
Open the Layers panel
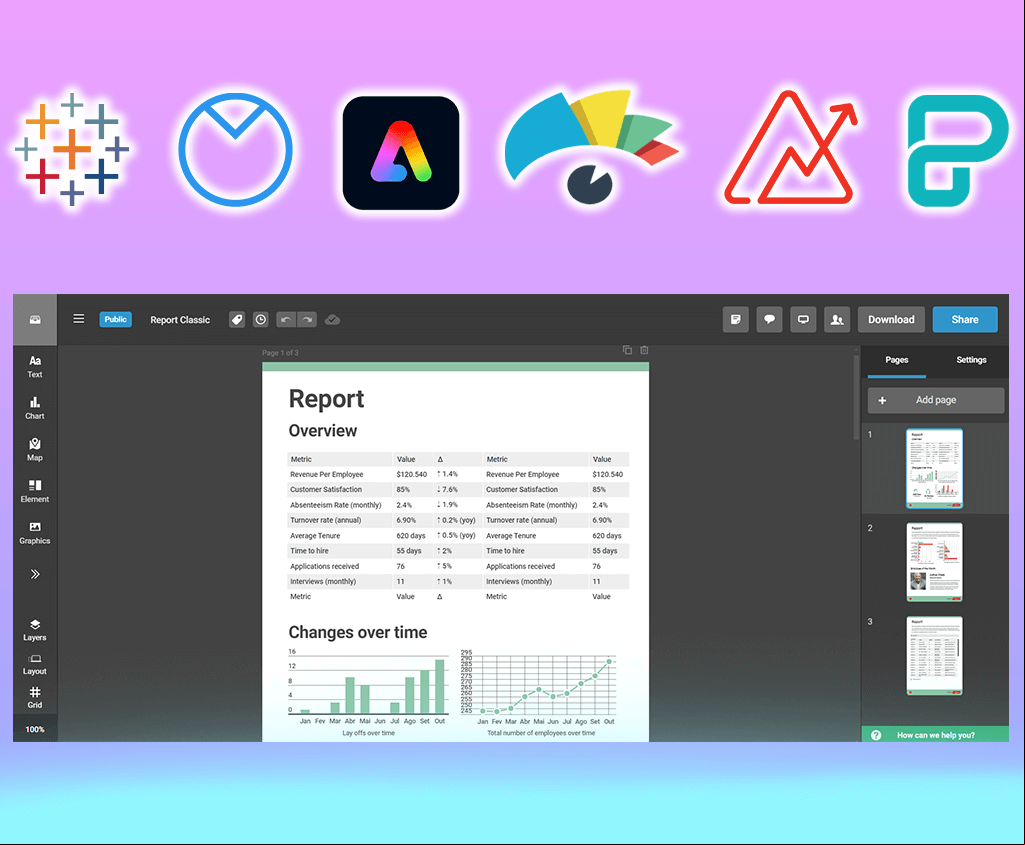tap(35, 630)
